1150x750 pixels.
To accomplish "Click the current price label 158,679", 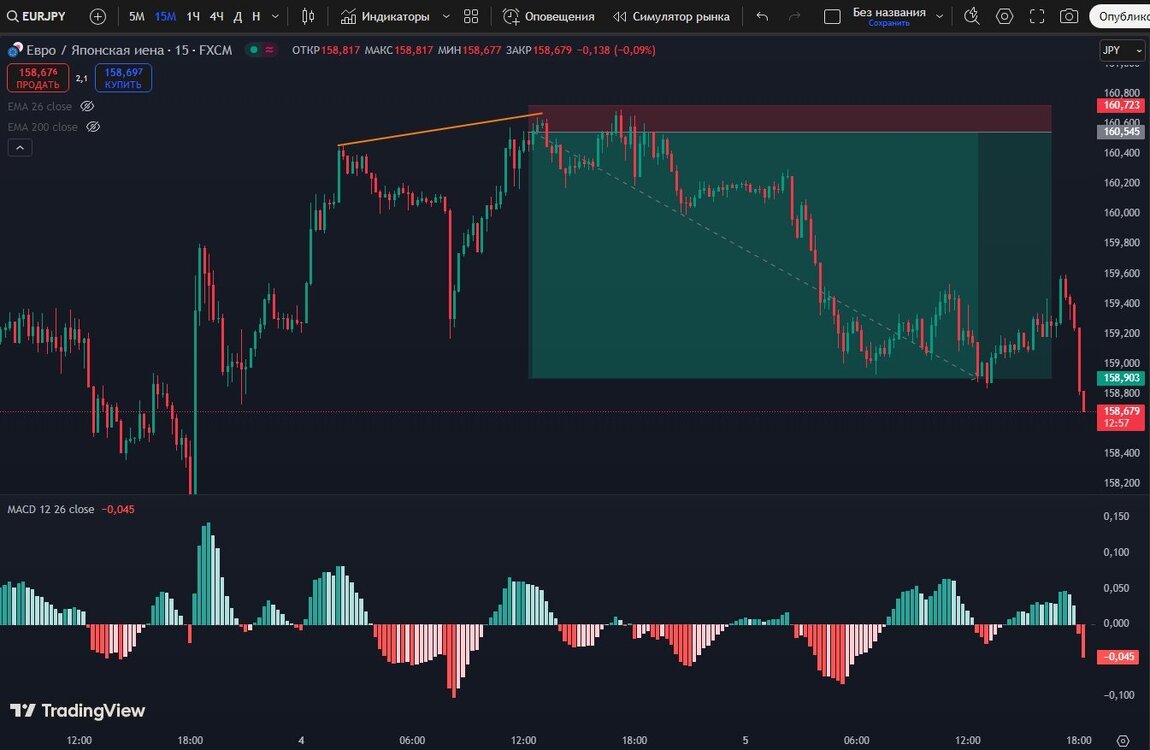I will pos(1121,416).
